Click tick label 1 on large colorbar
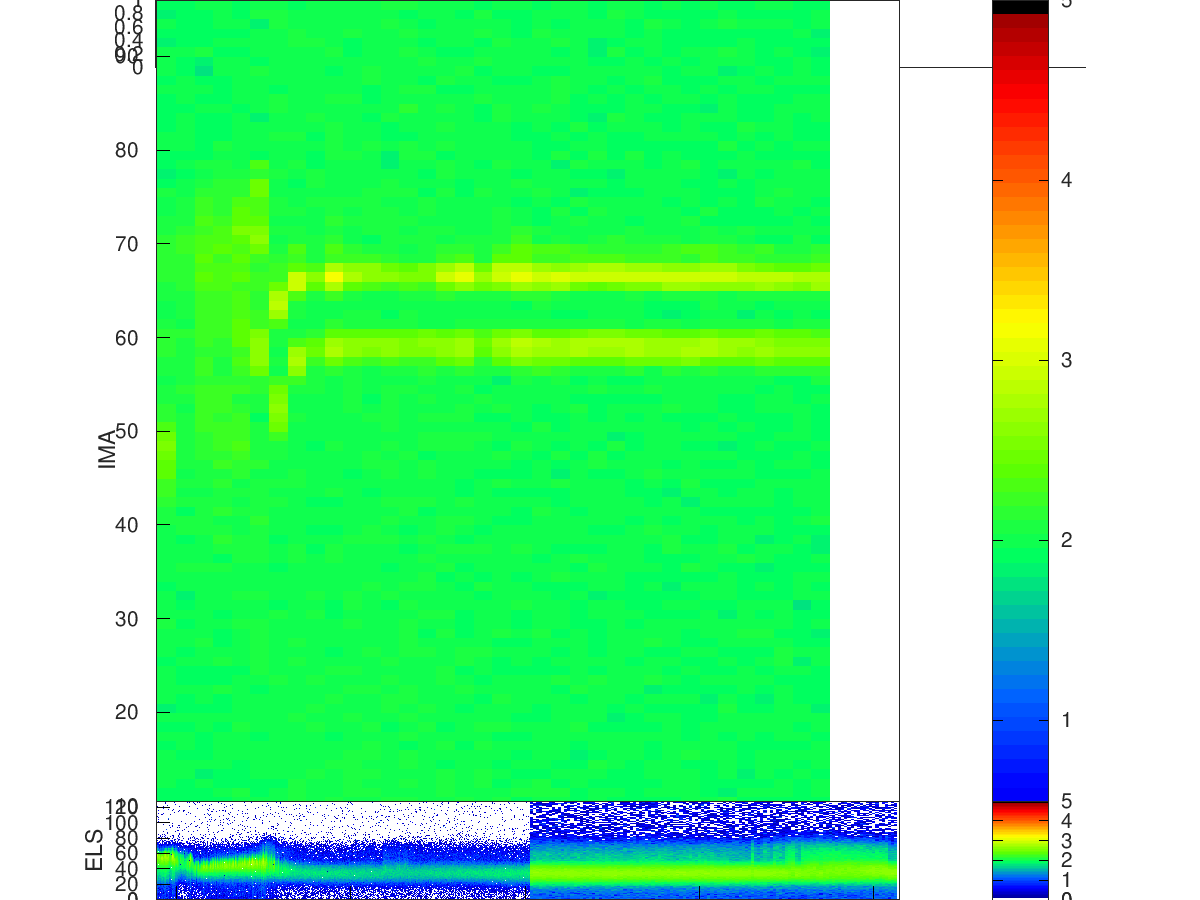1200x900 pixels. 1066,720
